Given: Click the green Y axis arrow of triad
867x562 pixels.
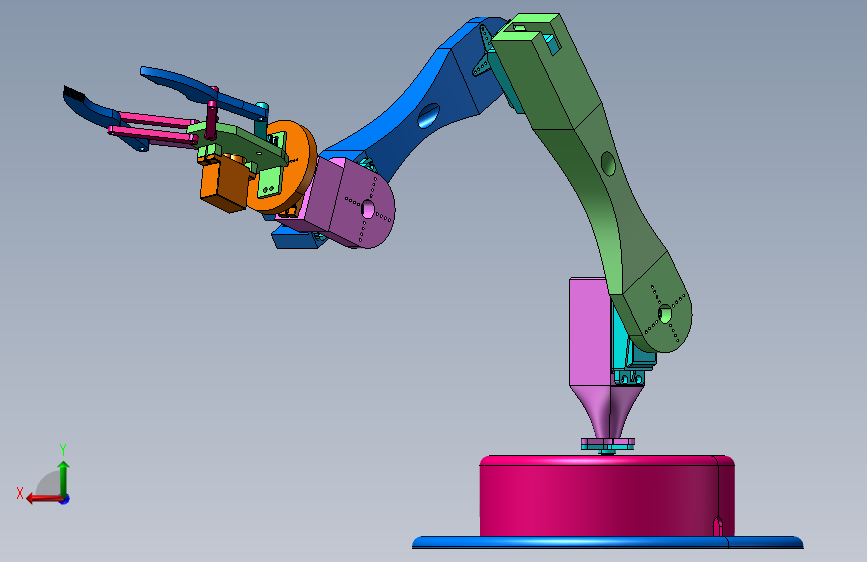Looking at the screenshot, I should (x=64, y=477).
